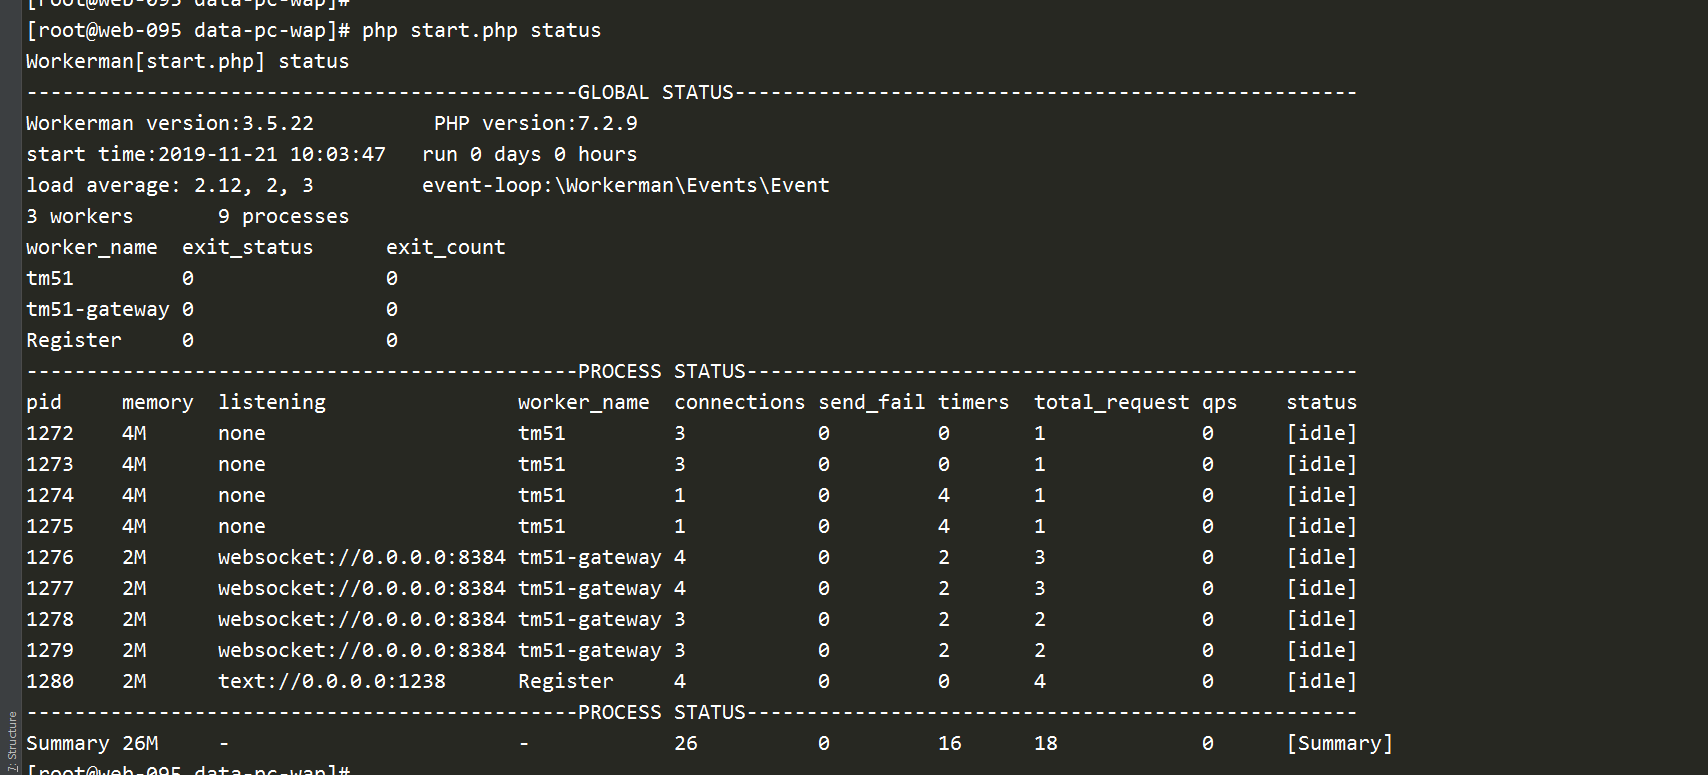Image resolution: width=1708 pixels, height=775 pixels.
Task: Click memory 4M in the pid 1275 row
Action: point(133,526)
